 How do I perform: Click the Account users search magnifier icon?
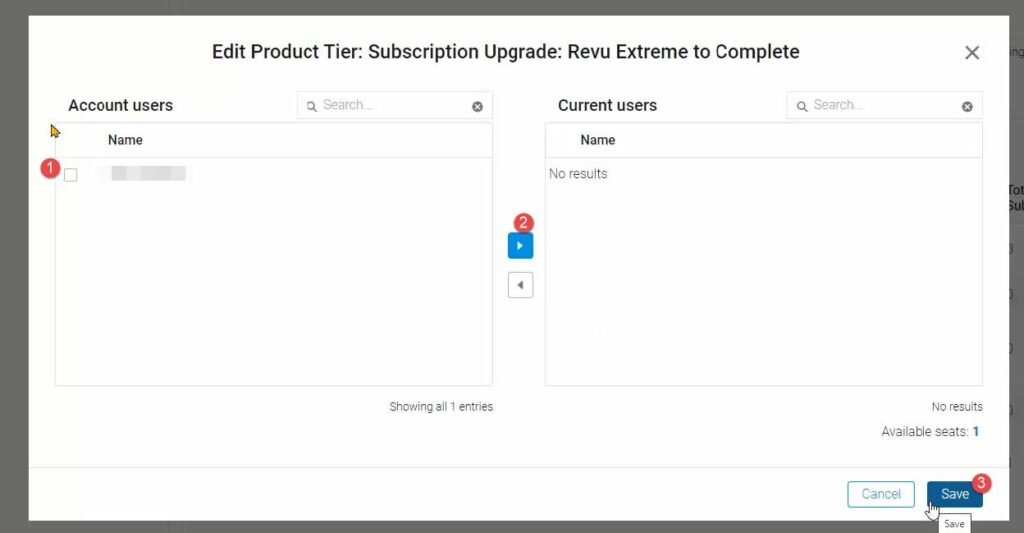click(312, 106)
